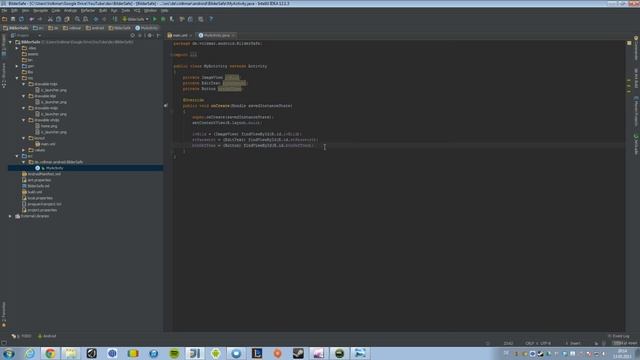Open the VCS menu

tap(137, 11)
